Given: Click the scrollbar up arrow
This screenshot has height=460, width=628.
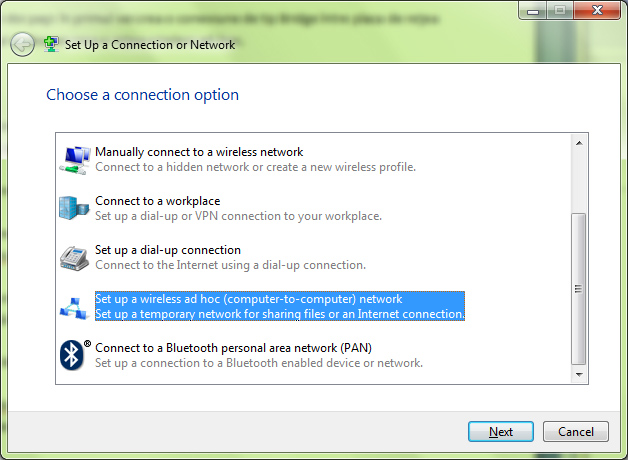Looking at the screenshot, I should (579, 143).
